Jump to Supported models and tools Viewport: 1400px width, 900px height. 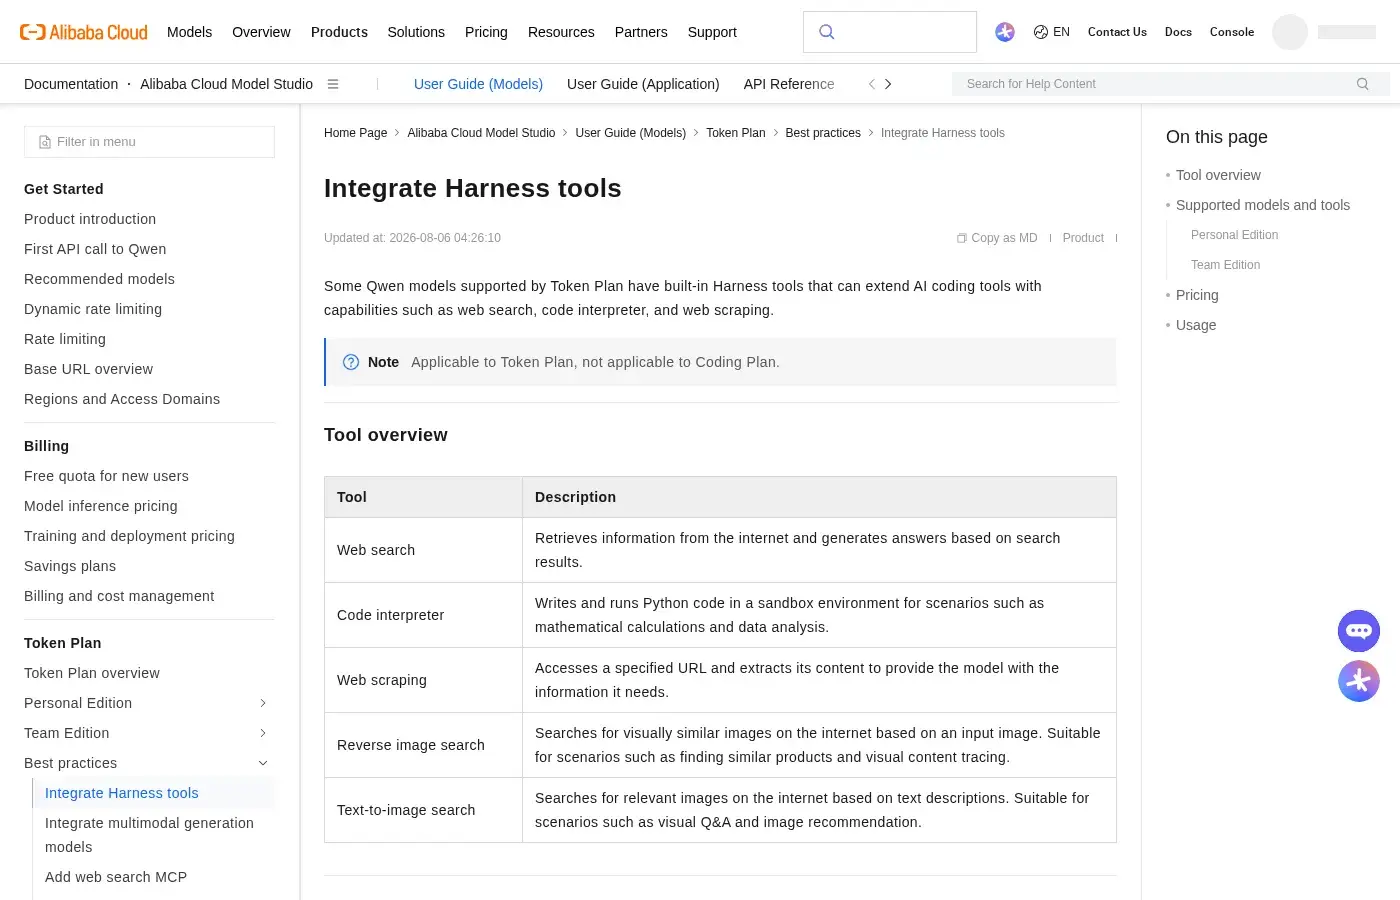[x=1263, y=205]
